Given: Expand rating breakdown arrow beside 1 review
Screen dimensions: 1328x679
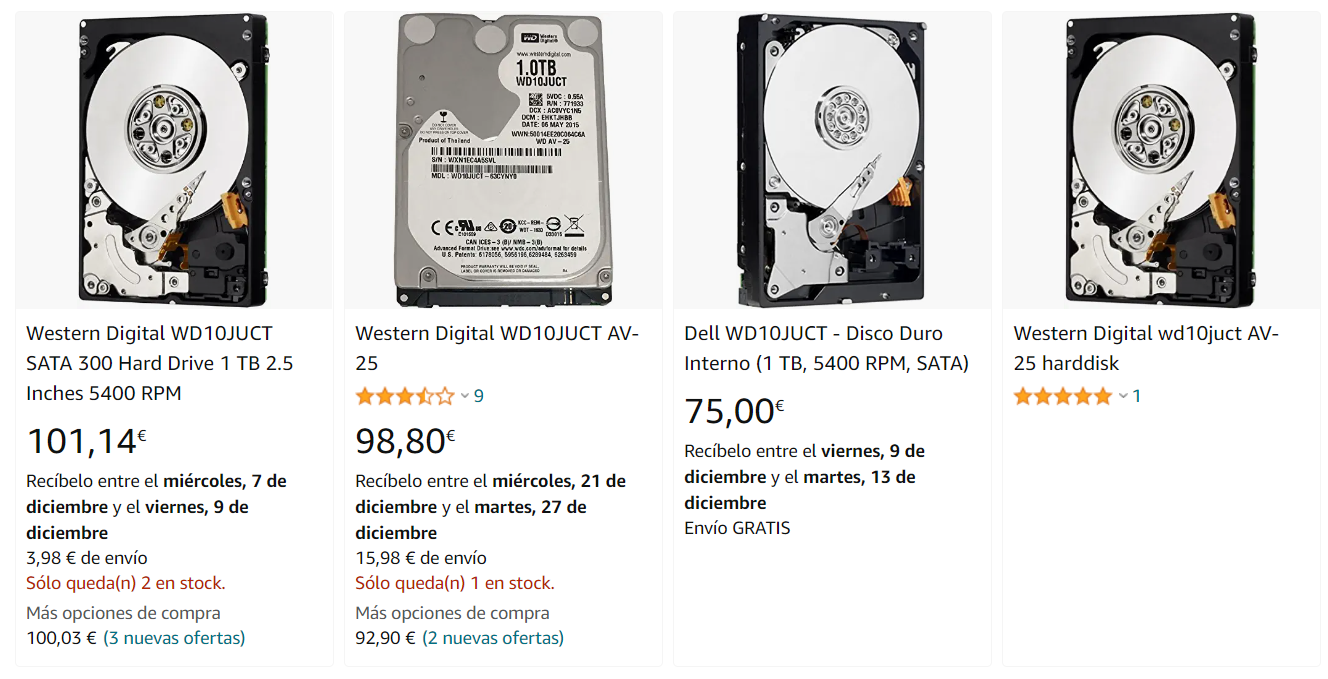Looking at the screenshot, I should (x=1123, y=396).
